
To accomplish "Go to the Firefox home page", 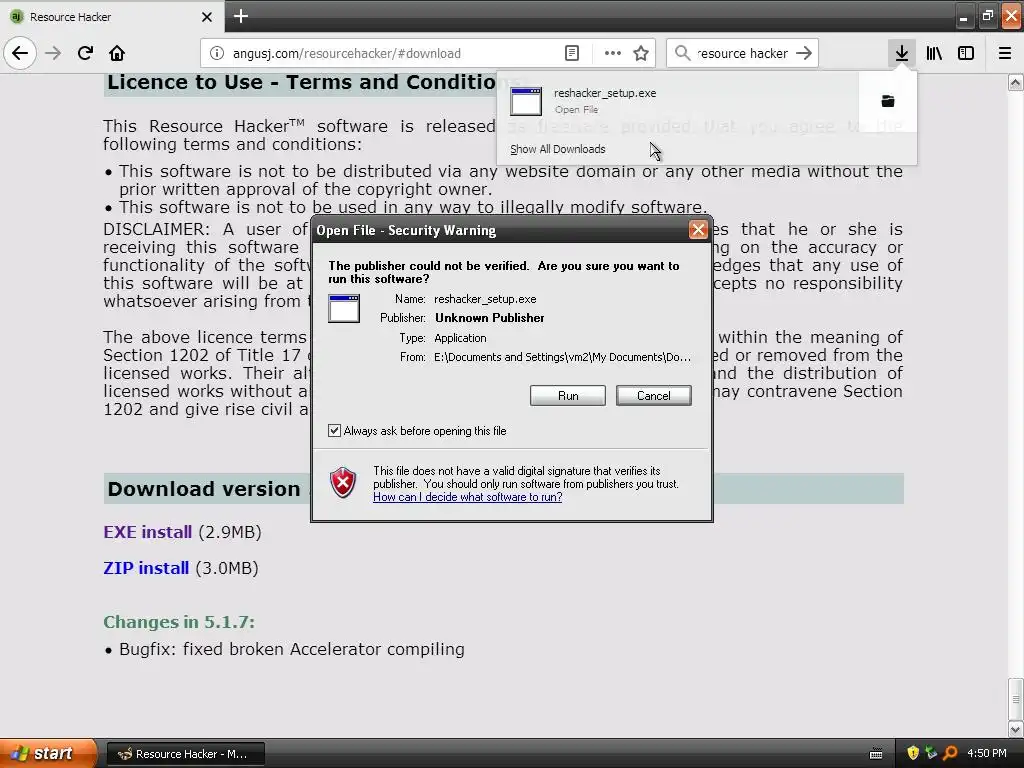I will tap(117, 53).
